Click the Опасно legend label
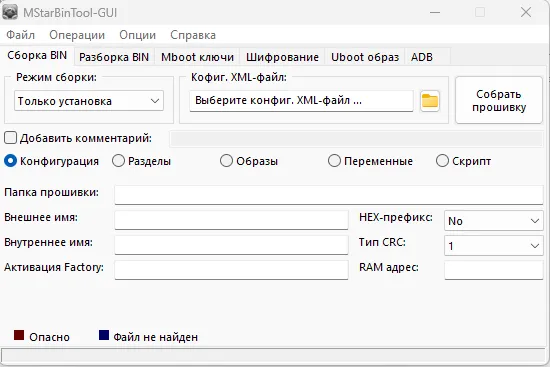The height and width of the screenshot is (367, 550). [49, 337]
